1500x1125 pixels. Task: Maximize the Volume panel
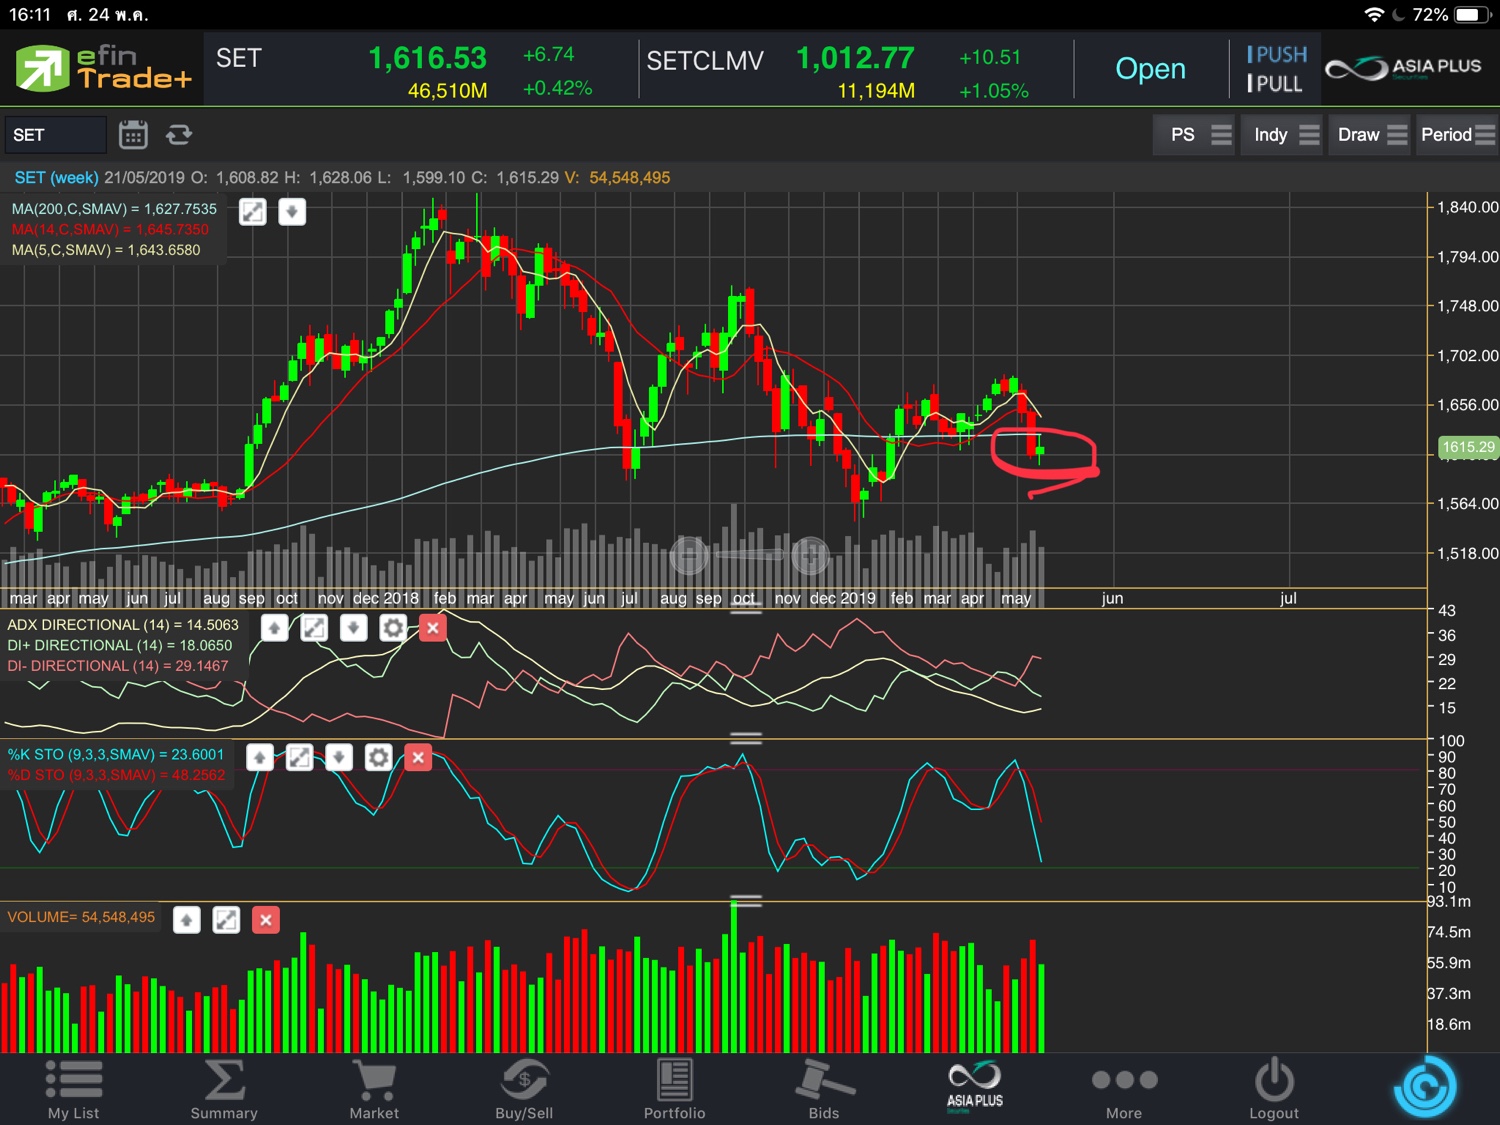click(226, 920)
